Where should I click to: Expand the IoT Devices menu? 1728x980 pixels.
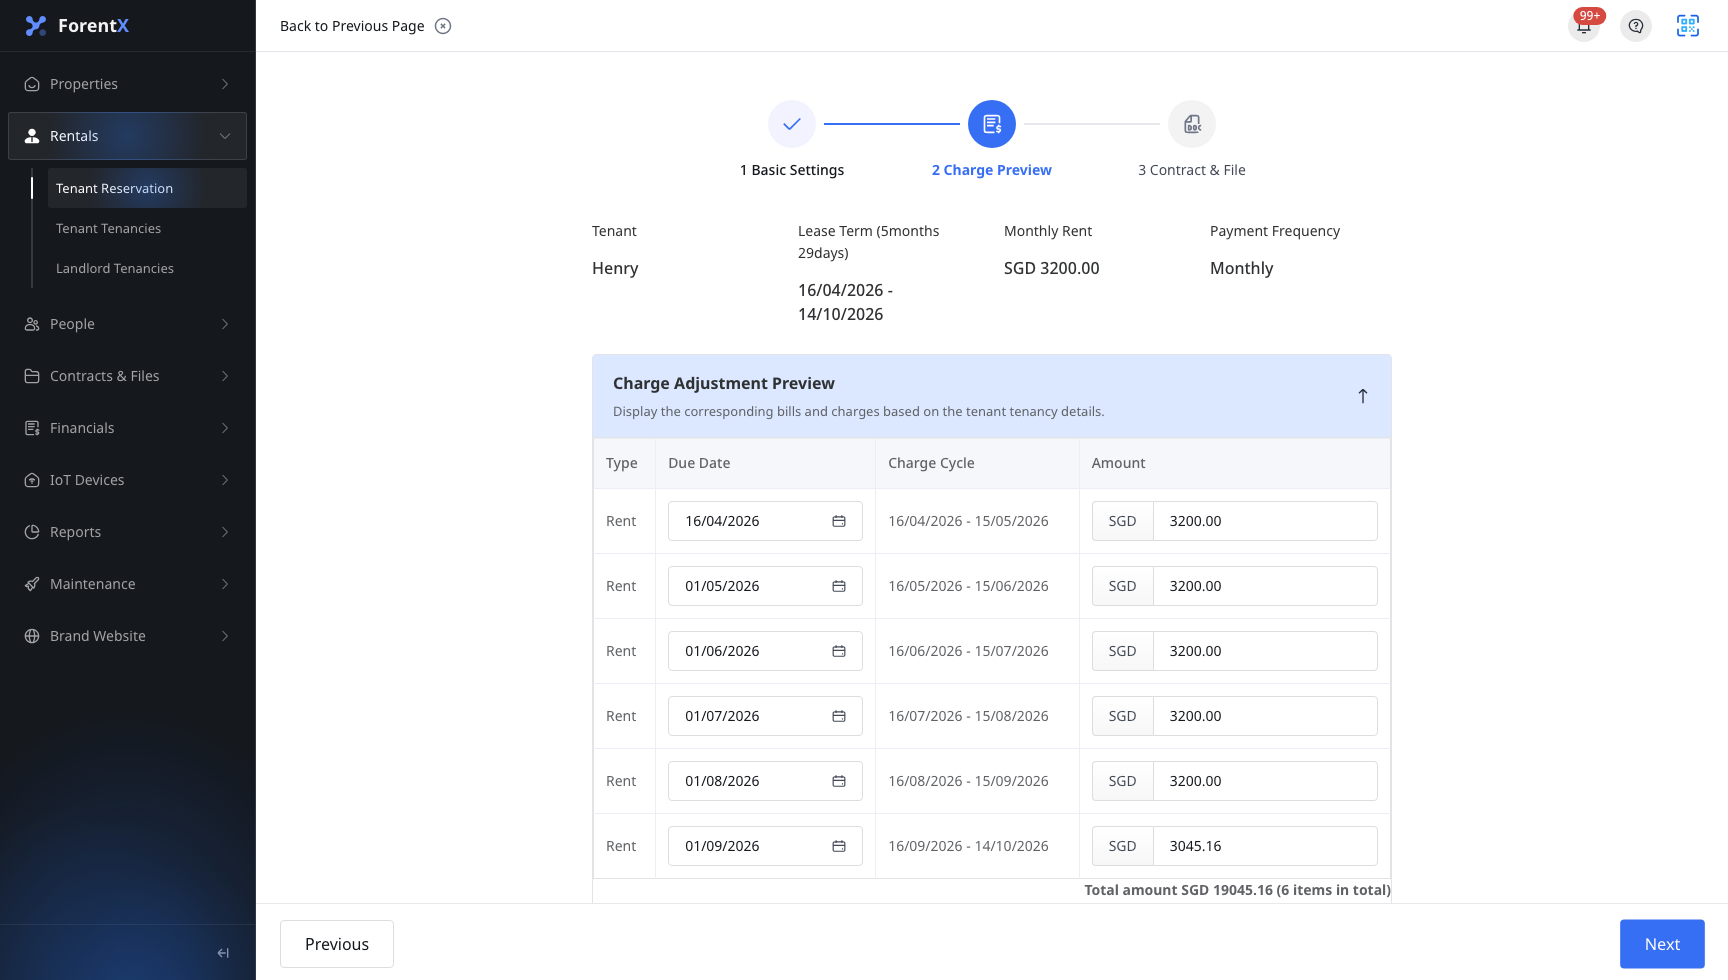pos(127,480)
